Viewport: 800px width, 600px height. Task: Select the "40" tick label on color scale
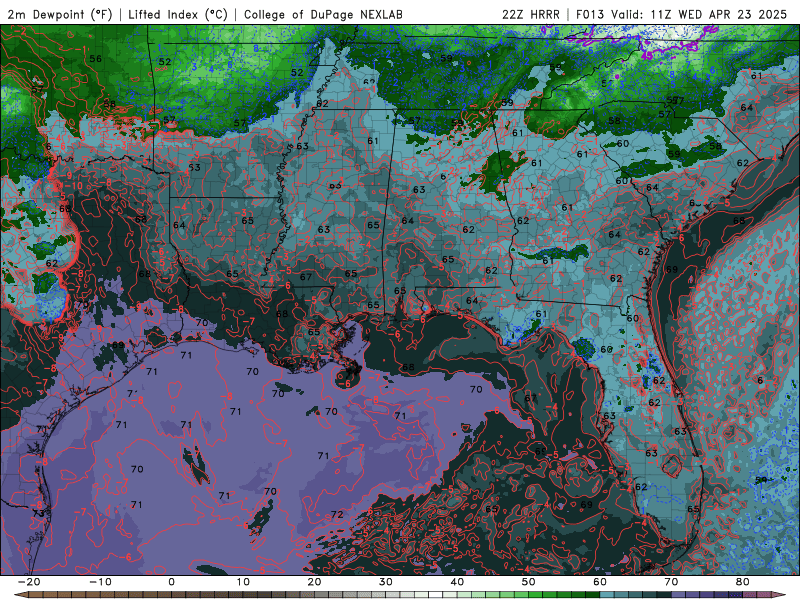[457, 582]
